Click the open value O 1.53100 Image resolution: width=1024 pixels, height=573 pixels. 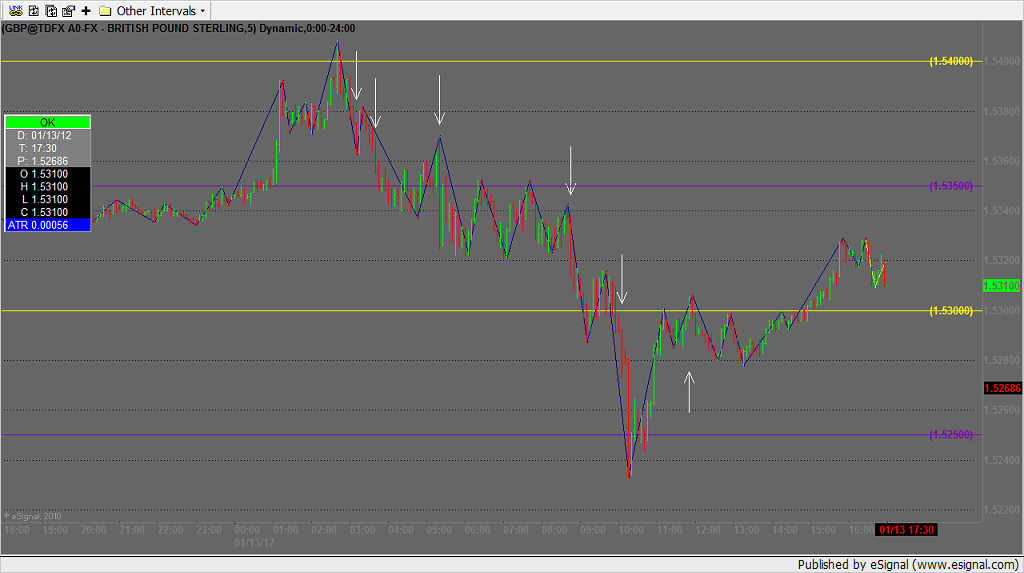(x=48, y=174)
